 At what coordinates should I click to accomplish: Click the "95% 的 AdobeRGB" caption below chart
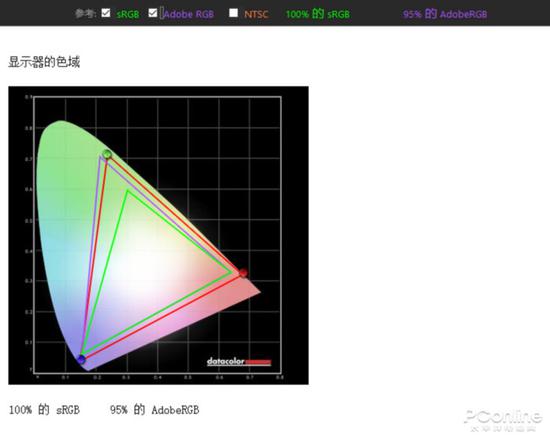pos(154,410)
